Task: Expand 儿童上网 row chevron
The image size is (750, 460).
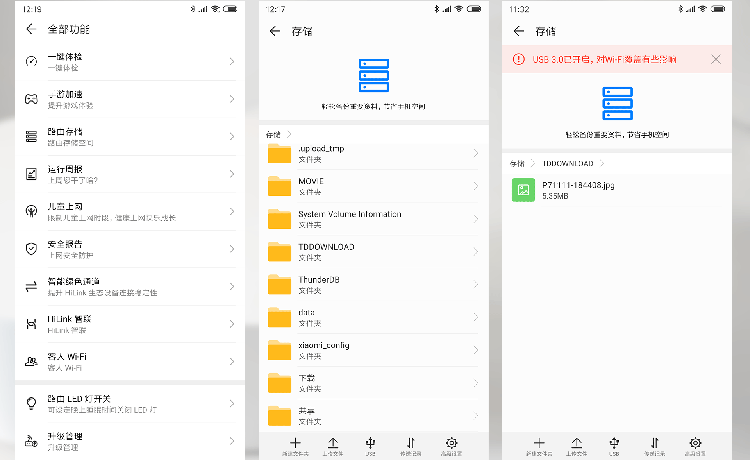Action: point(232,211)
